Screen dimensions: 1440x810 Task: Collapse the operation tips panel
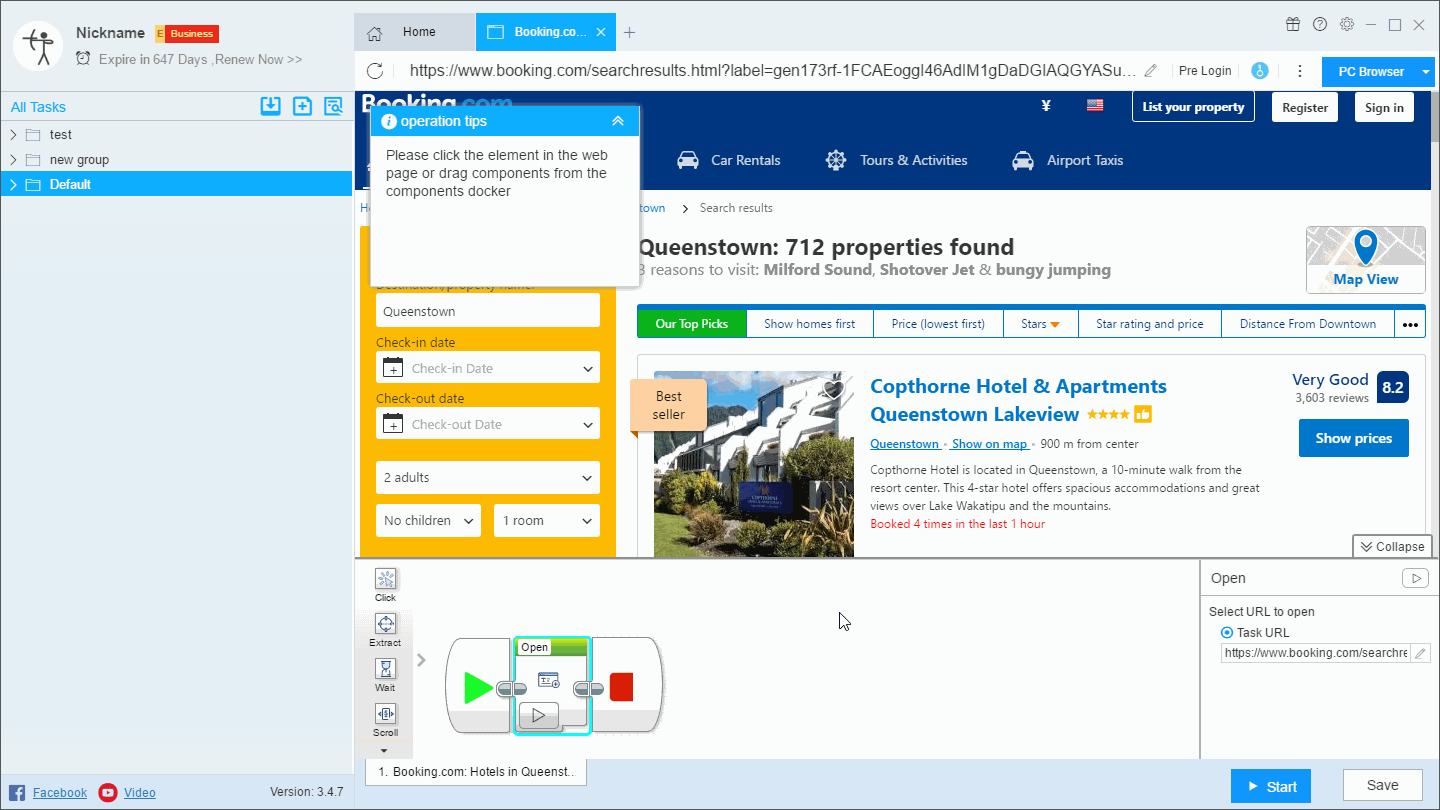pos(618,121)
